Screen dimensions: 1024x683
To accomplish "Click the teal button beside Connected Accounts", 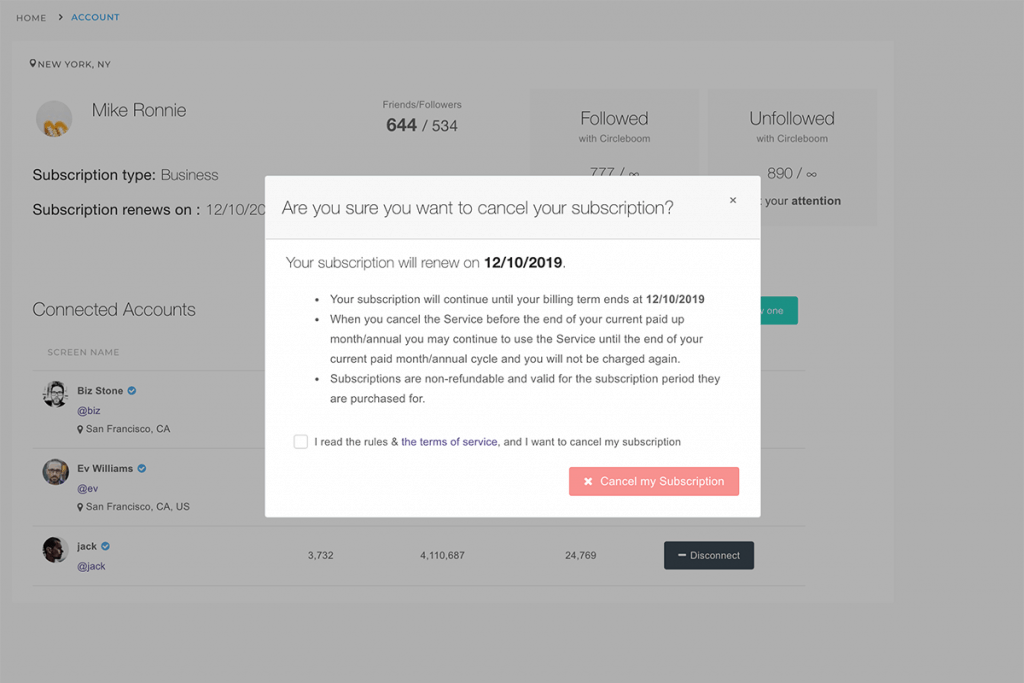I will pos(778,311).
